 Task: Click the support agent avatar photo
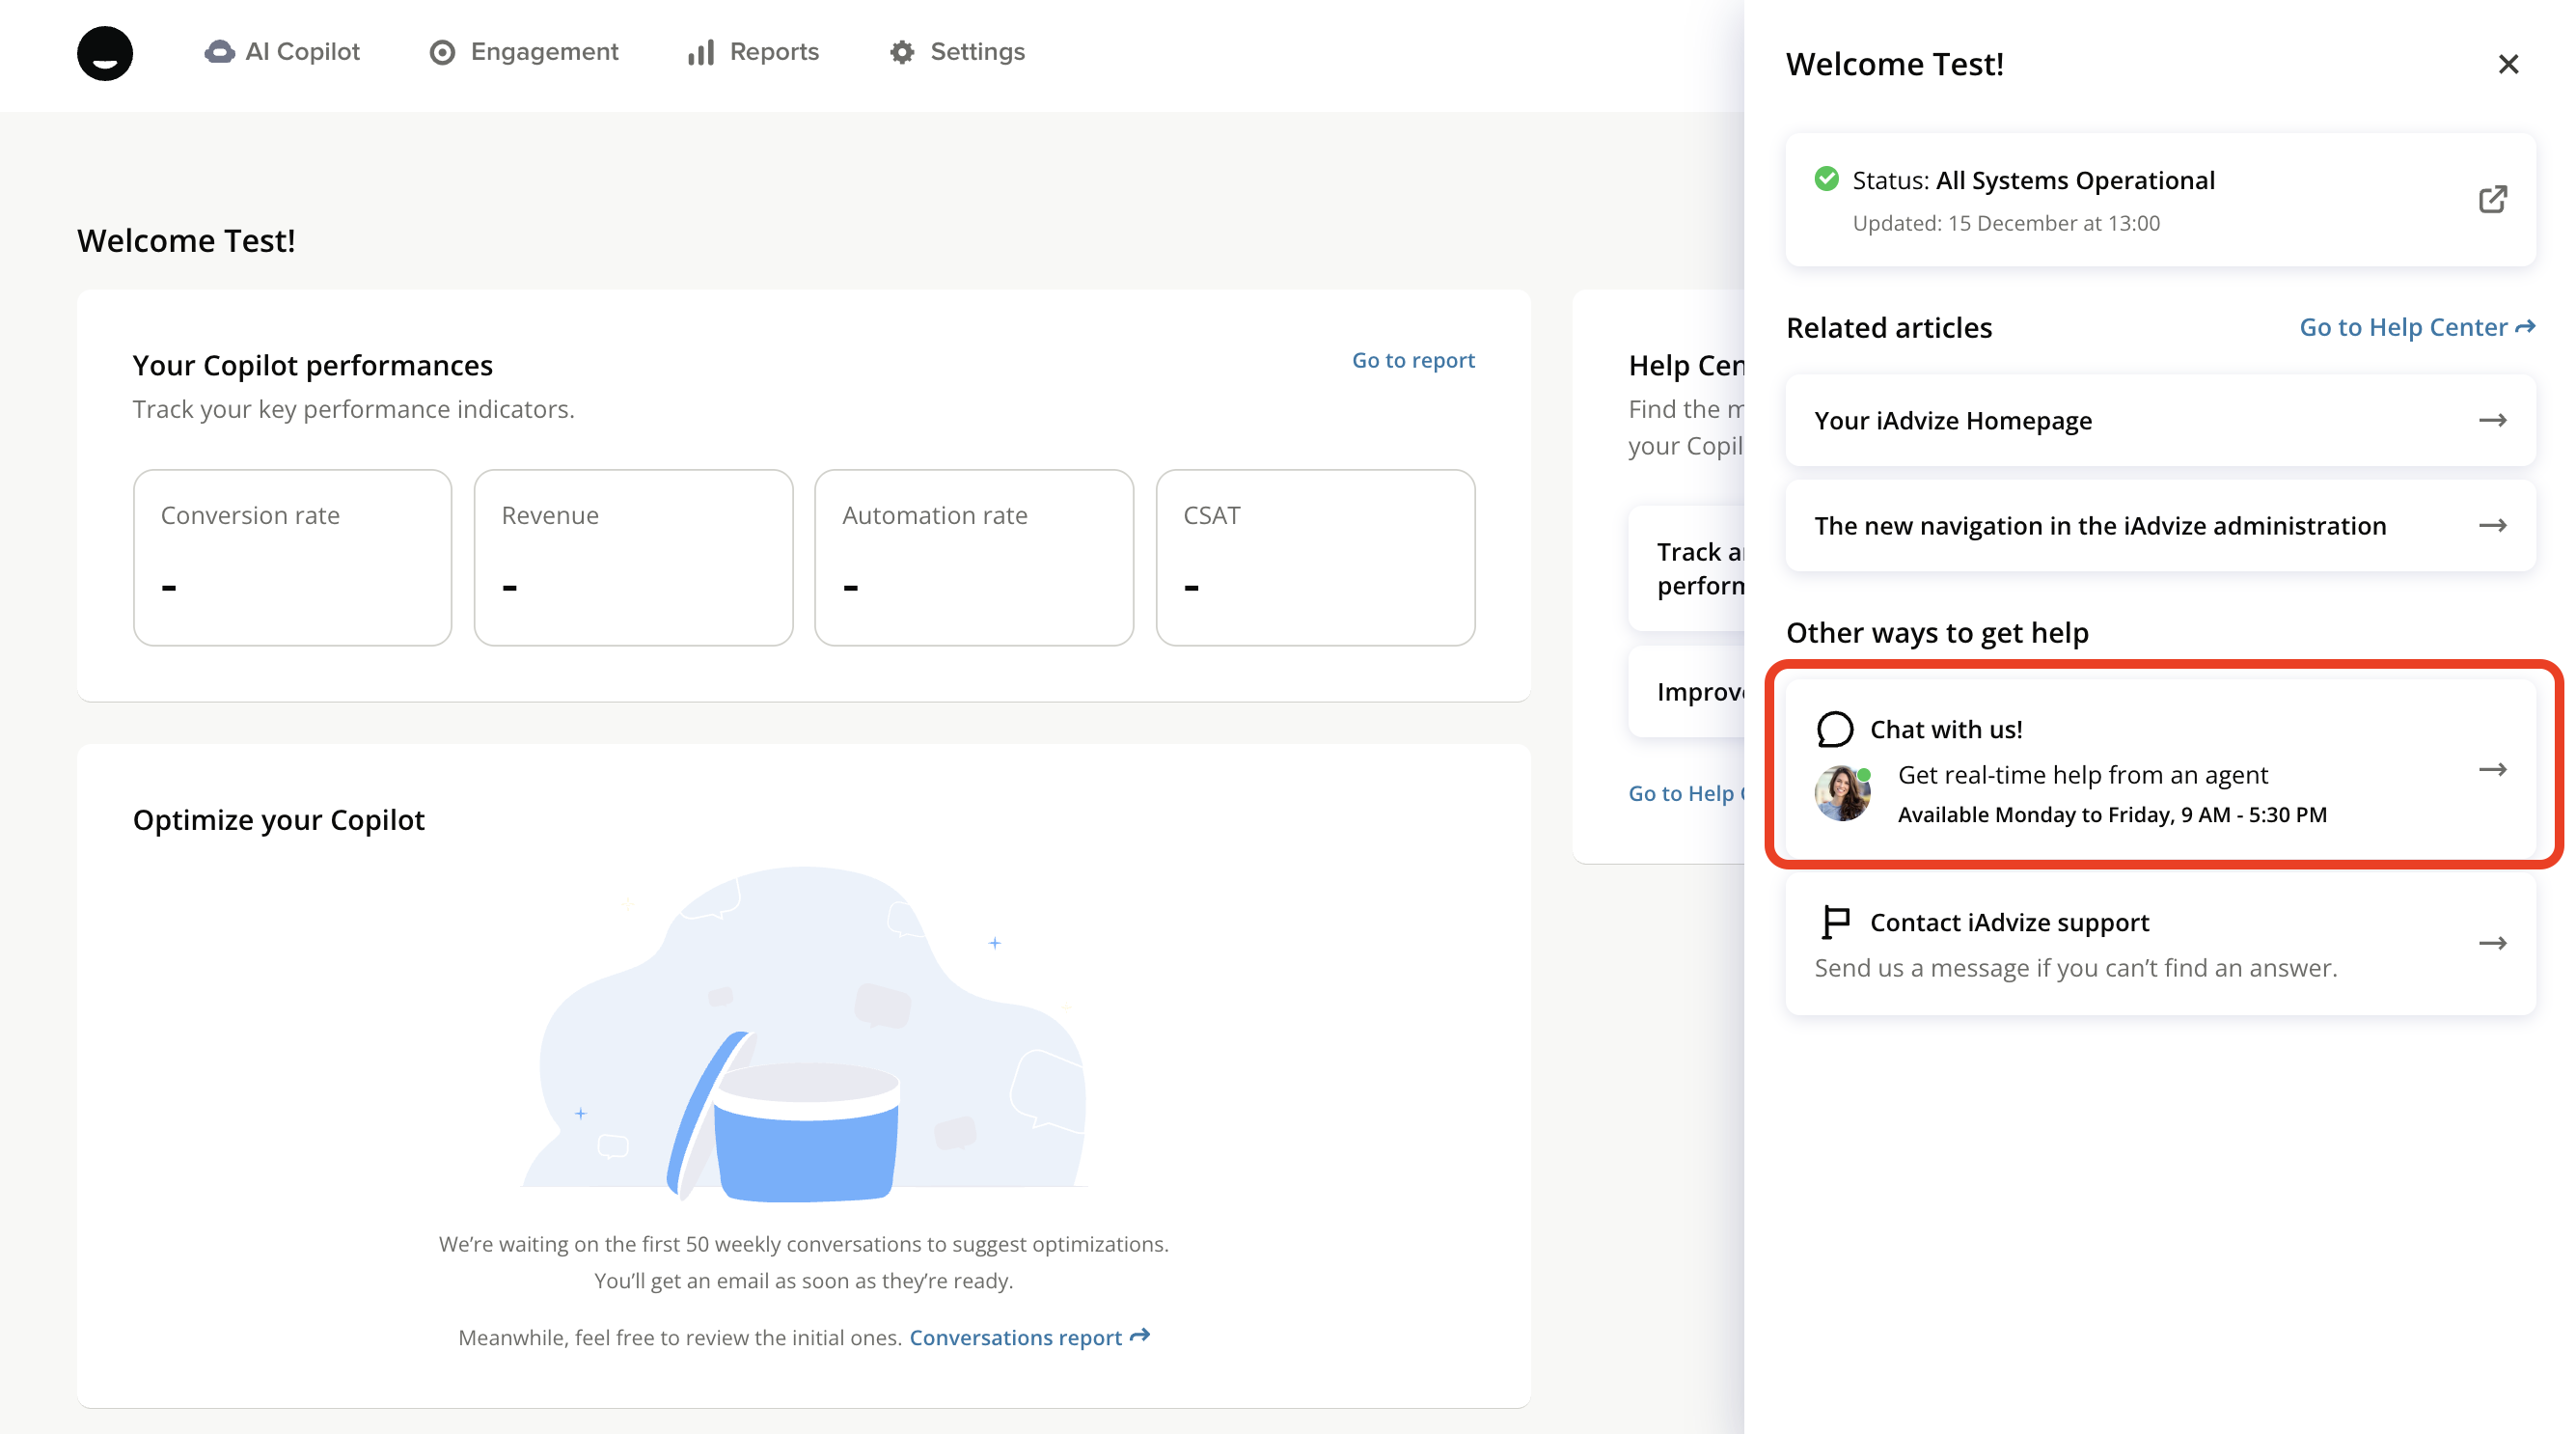point(1842,794)
